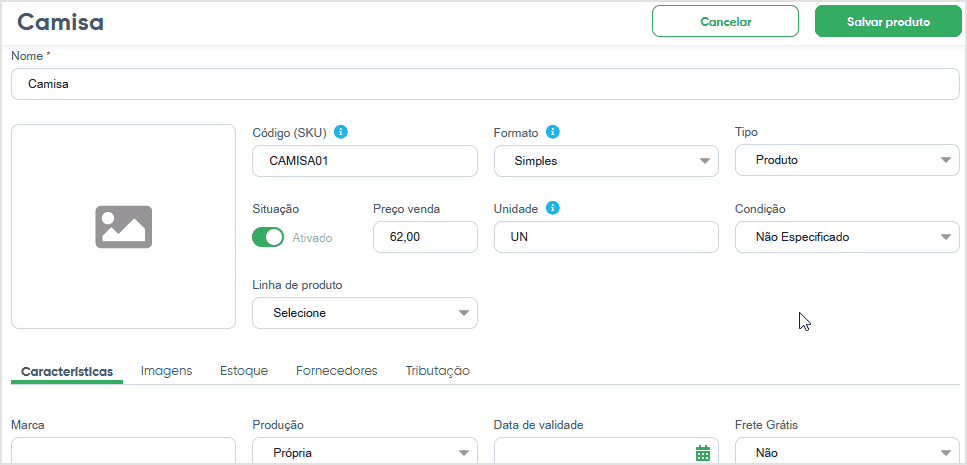Viewport: 967px width, 465px height.
Task: Click the Unidade field with UN
Action: [606, 237]
